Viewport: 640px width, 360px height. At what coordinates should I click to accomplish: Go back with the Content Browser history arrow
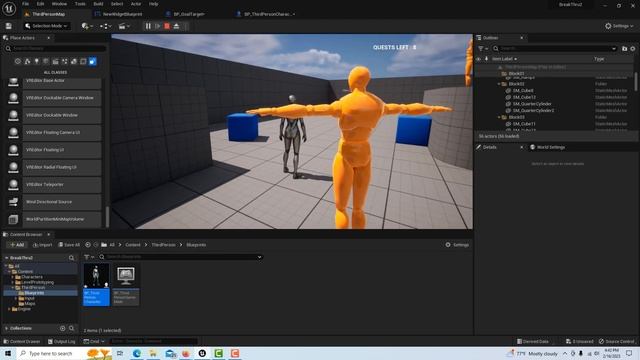click(x=88, y=245)
